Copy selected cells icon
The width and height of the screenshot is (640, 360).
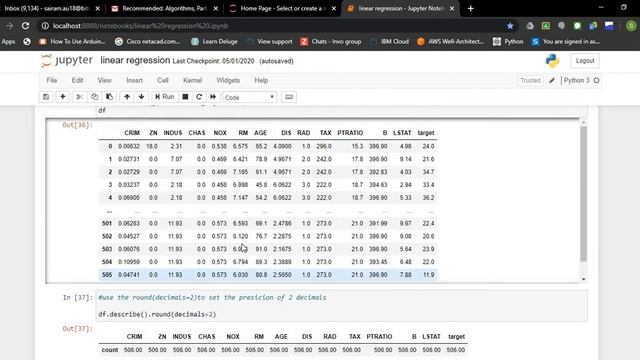tap(94, 97)
